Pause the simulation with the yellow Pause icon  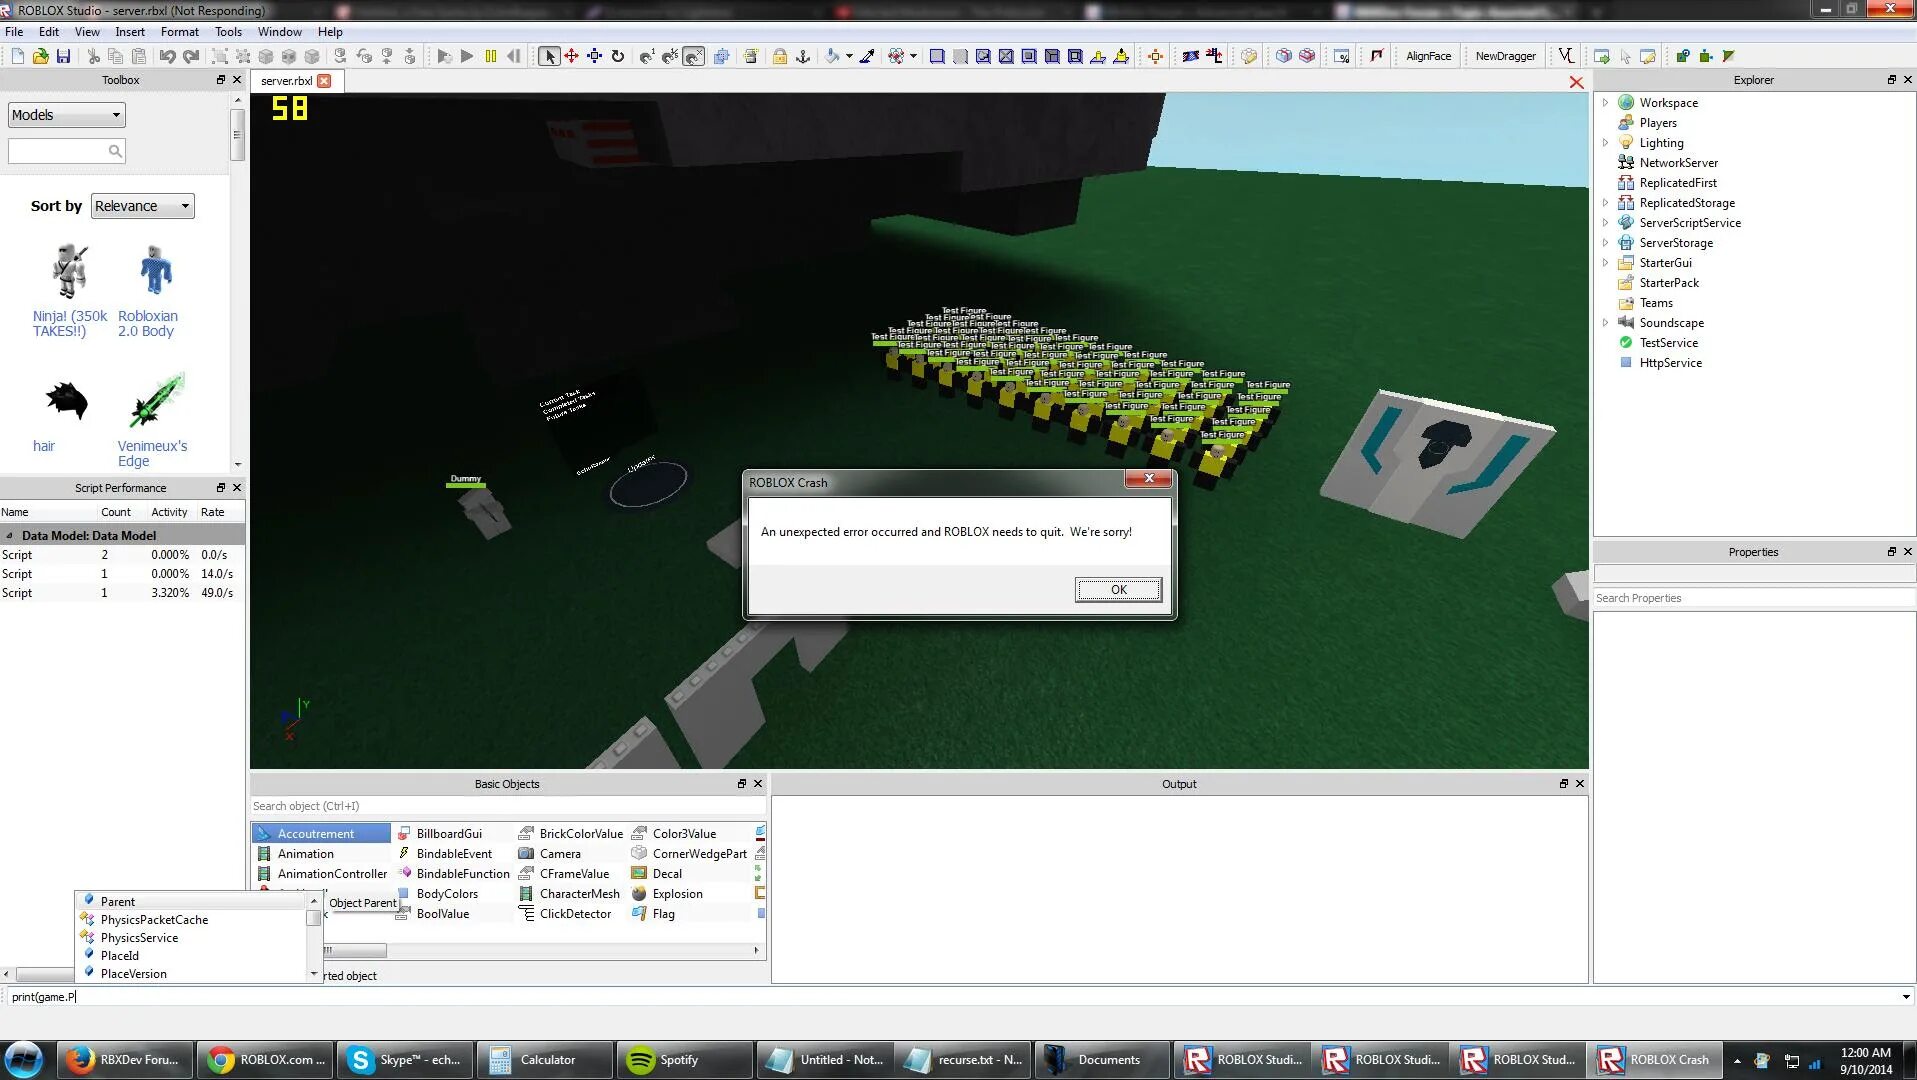(490, 56)
